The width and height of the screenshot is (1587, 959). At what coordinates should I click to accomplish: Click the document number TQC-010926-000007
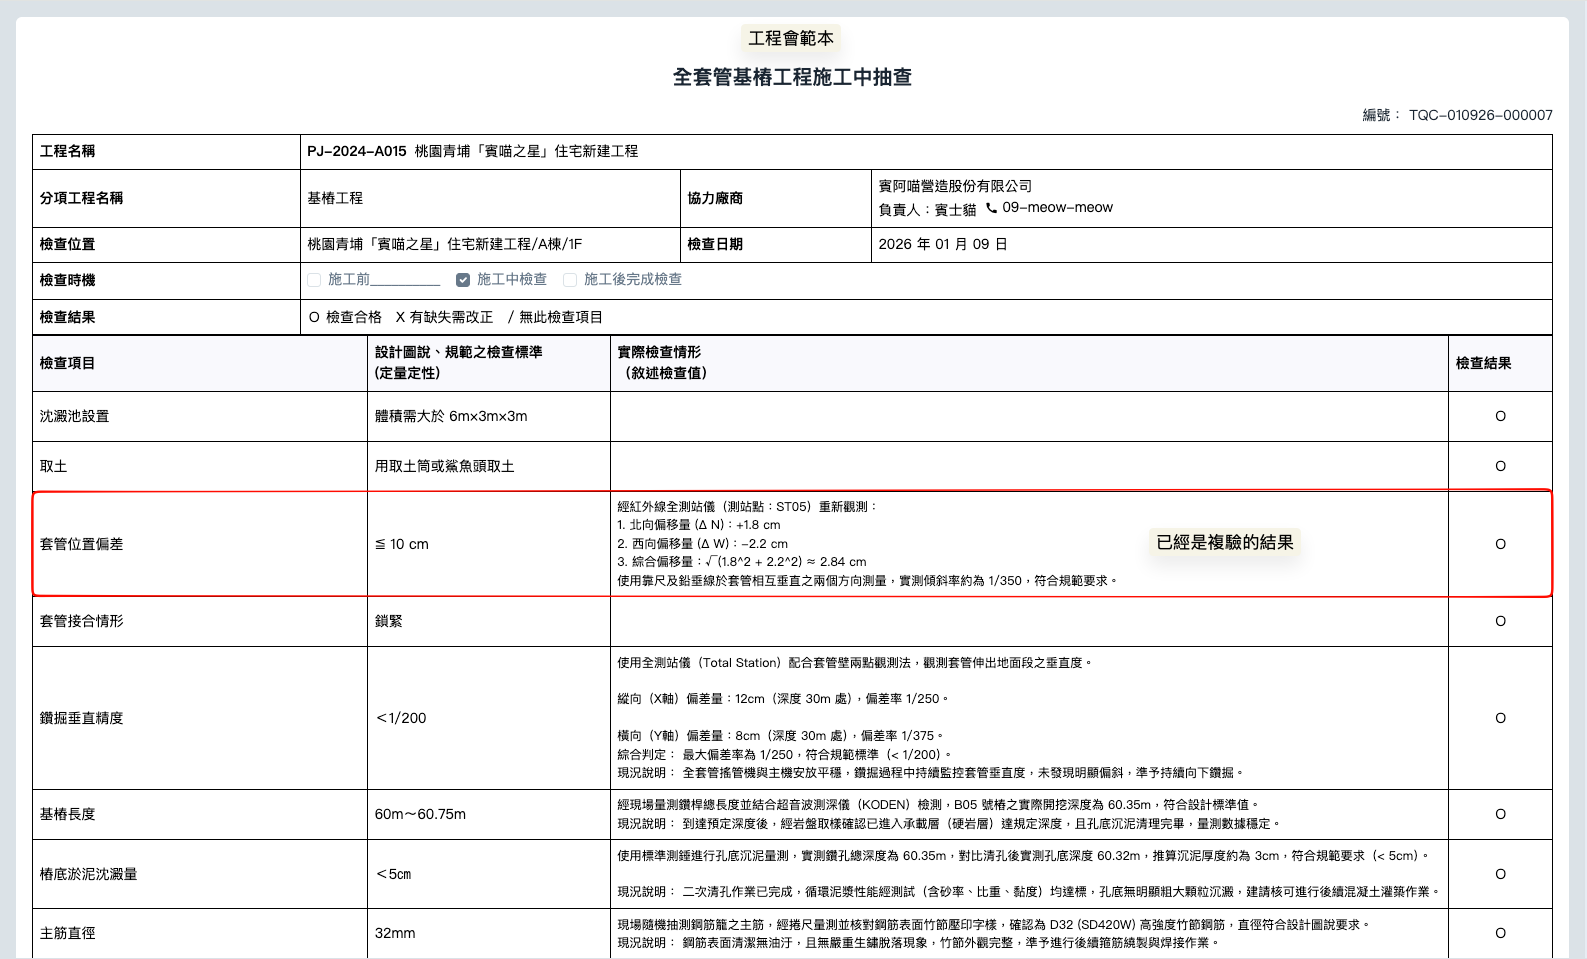(1480, 115)
